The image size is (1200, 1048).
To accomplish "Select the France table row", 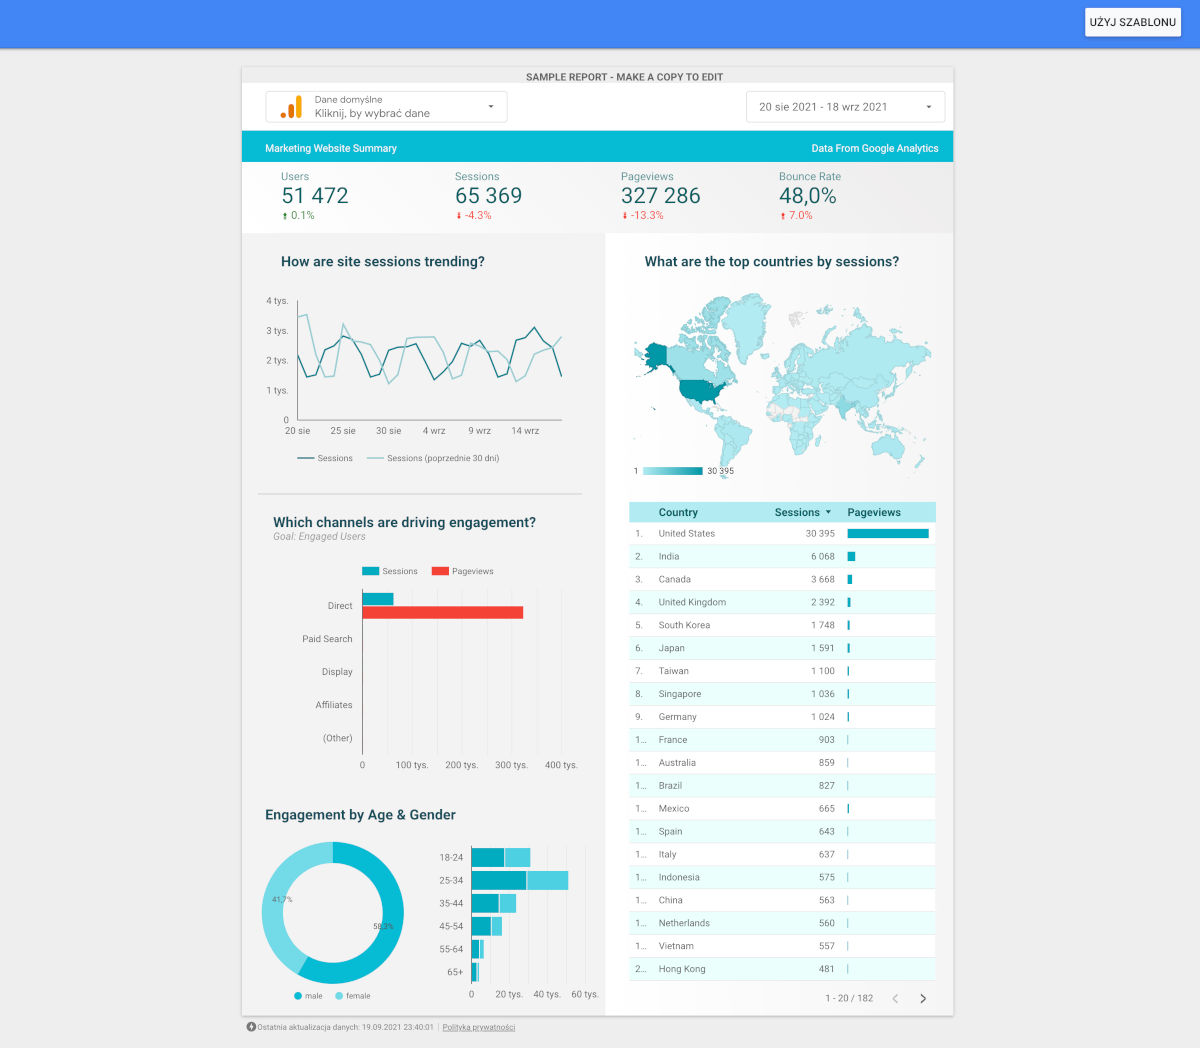I will (782, 741).
